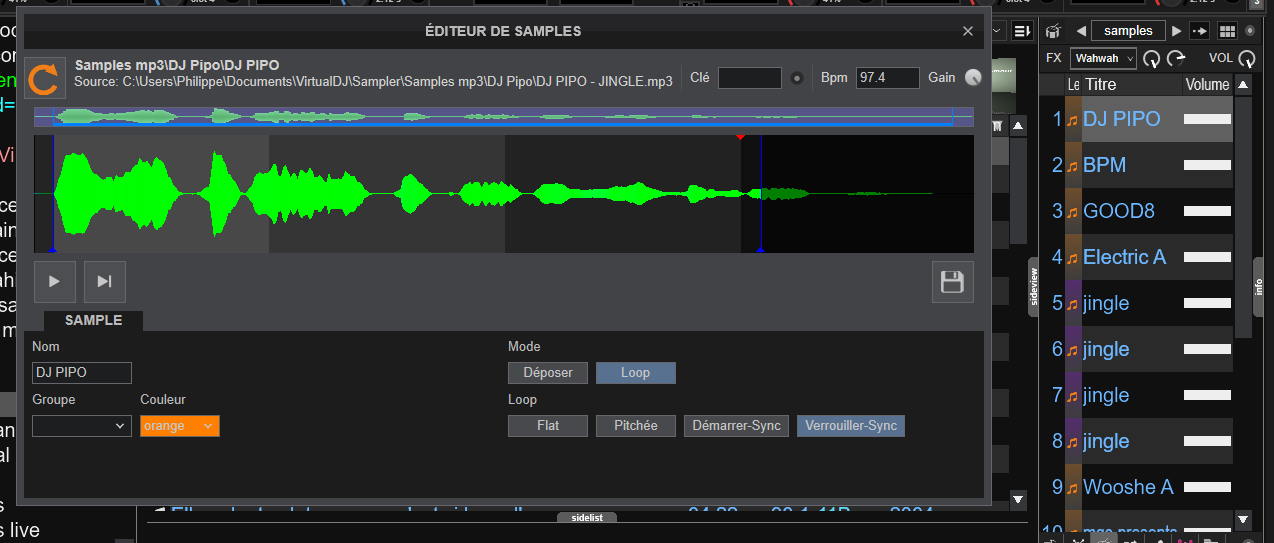Image resolution: width=1274 pixels, height=543 pixels.
Task: Click the red marker atop the waveform
Action: pyautogui.click(x=740, y=137)
